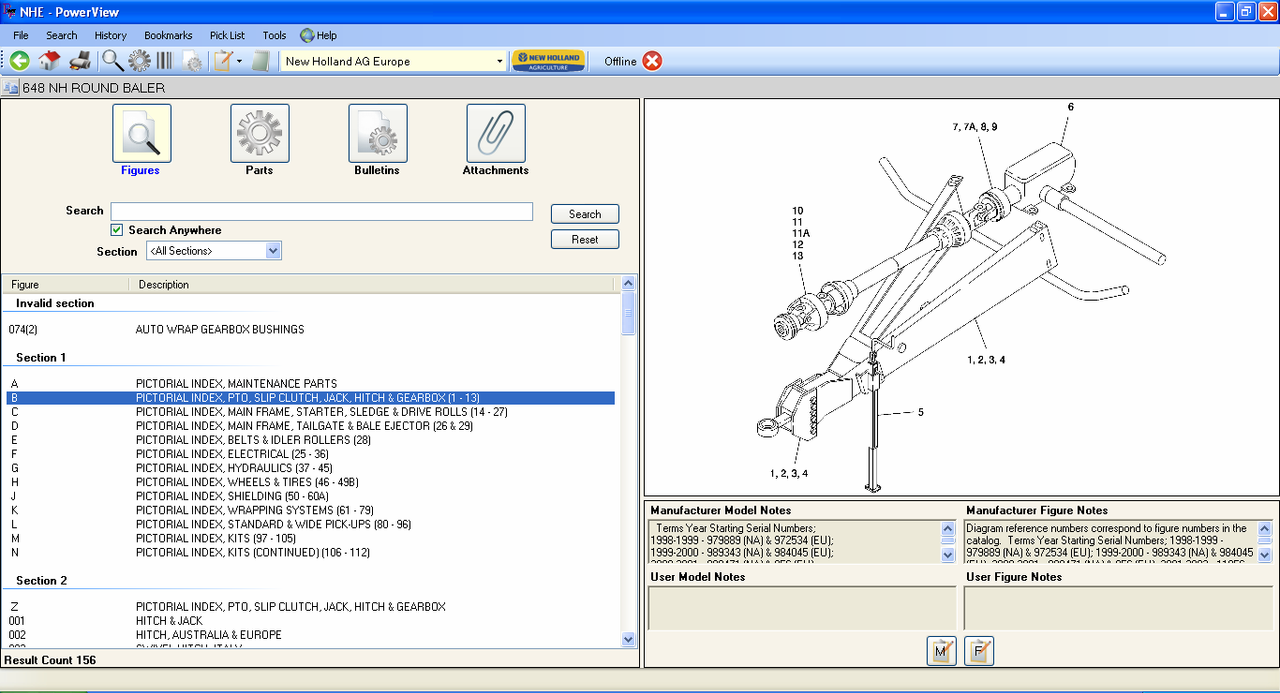
Task: Select PICTORIAL INDEX, MAINTENANCE PARTS row
Action: point(311,384)
